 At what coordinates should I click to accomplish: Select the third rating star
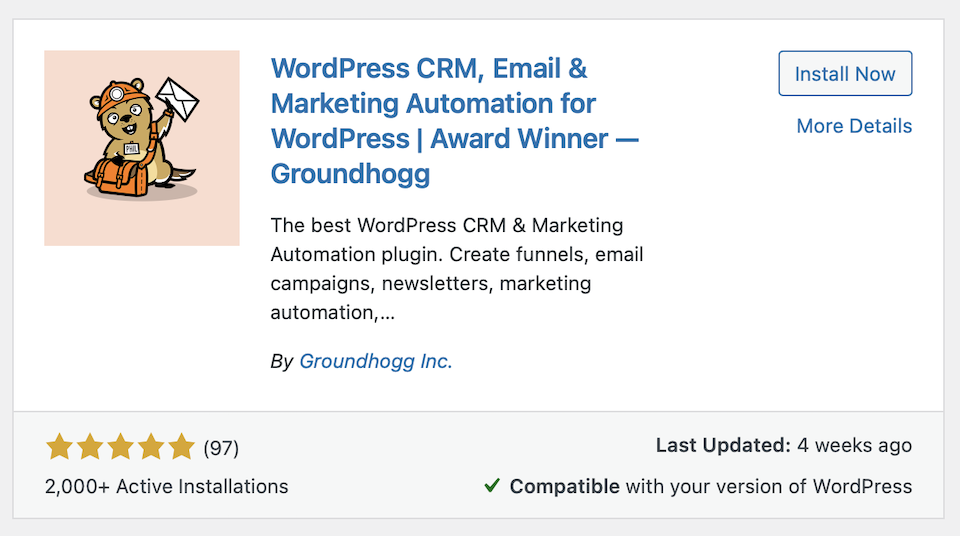pyautogui.click(x=120, y=447)
